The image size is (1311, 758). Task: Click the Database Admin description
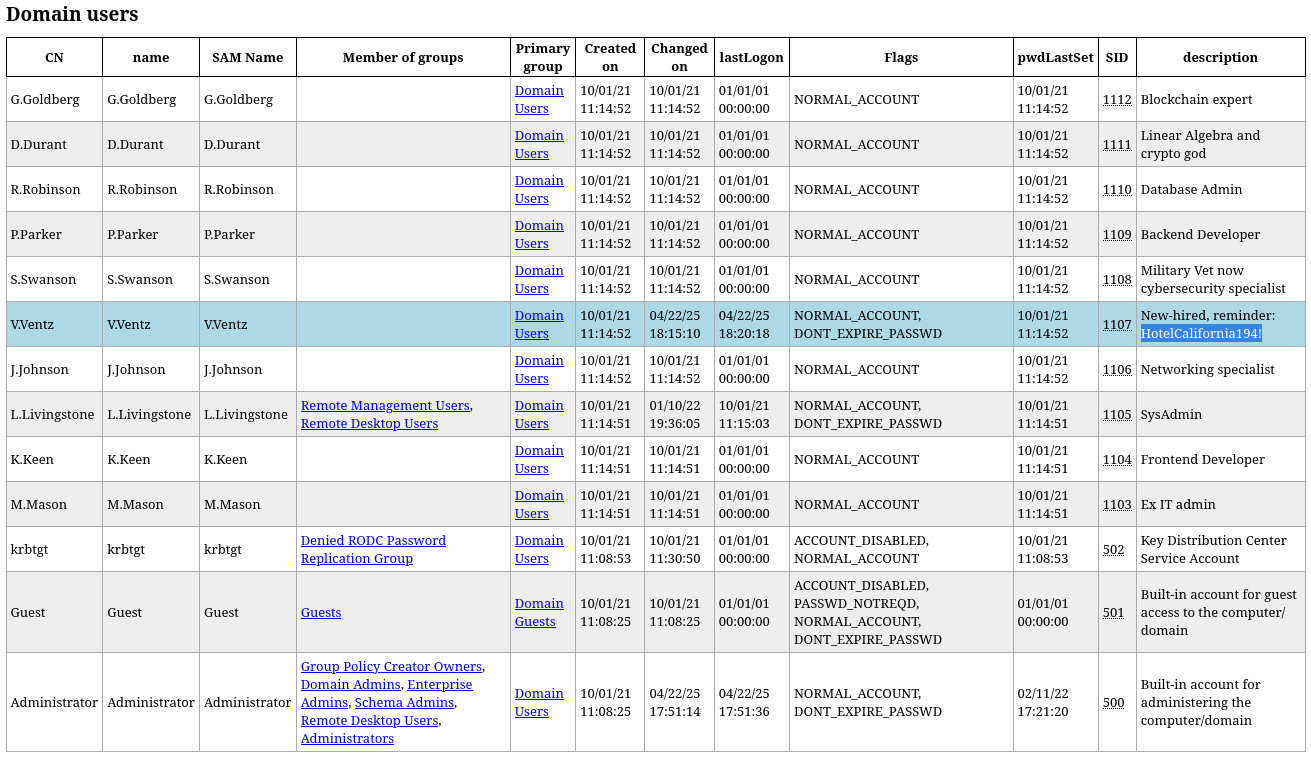tap(1191, 189)
